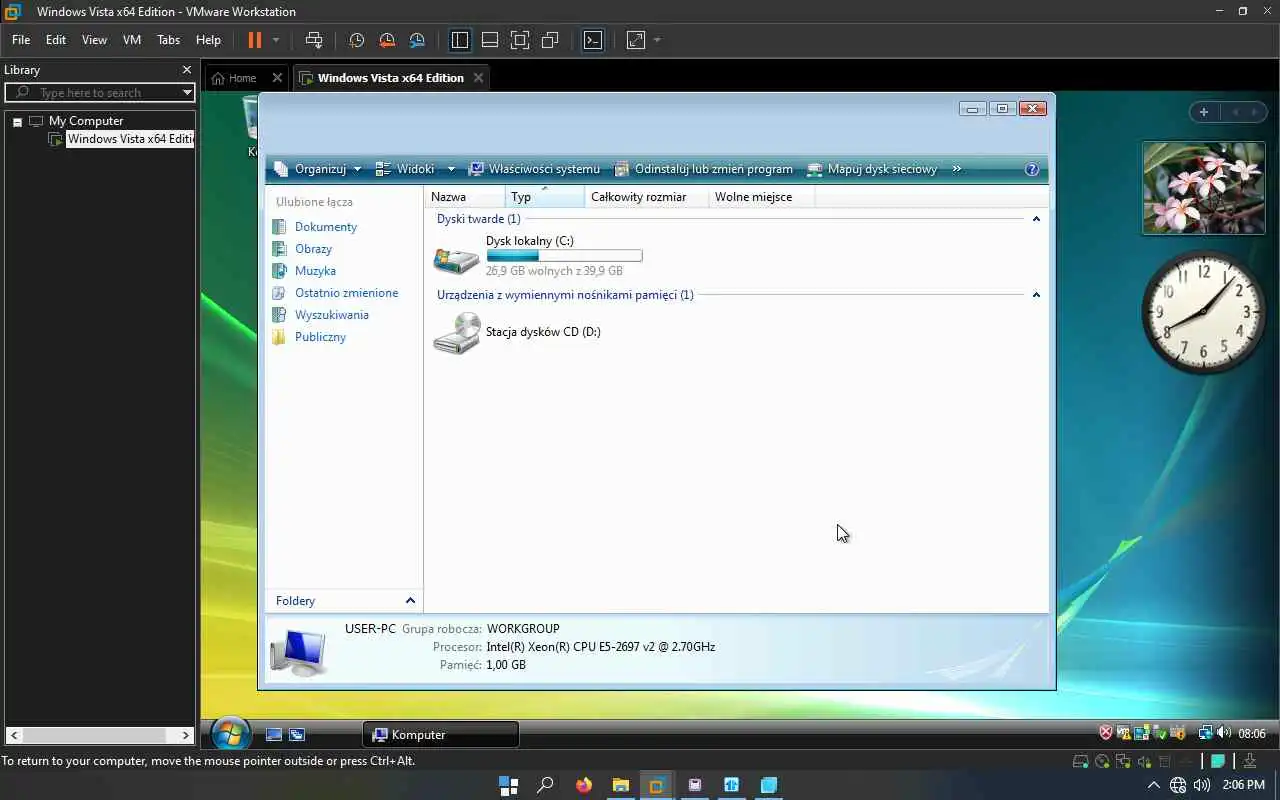The image size is (1280, 800).
Task: Click Odinstaluj lub zmień program
Action: 704,169
